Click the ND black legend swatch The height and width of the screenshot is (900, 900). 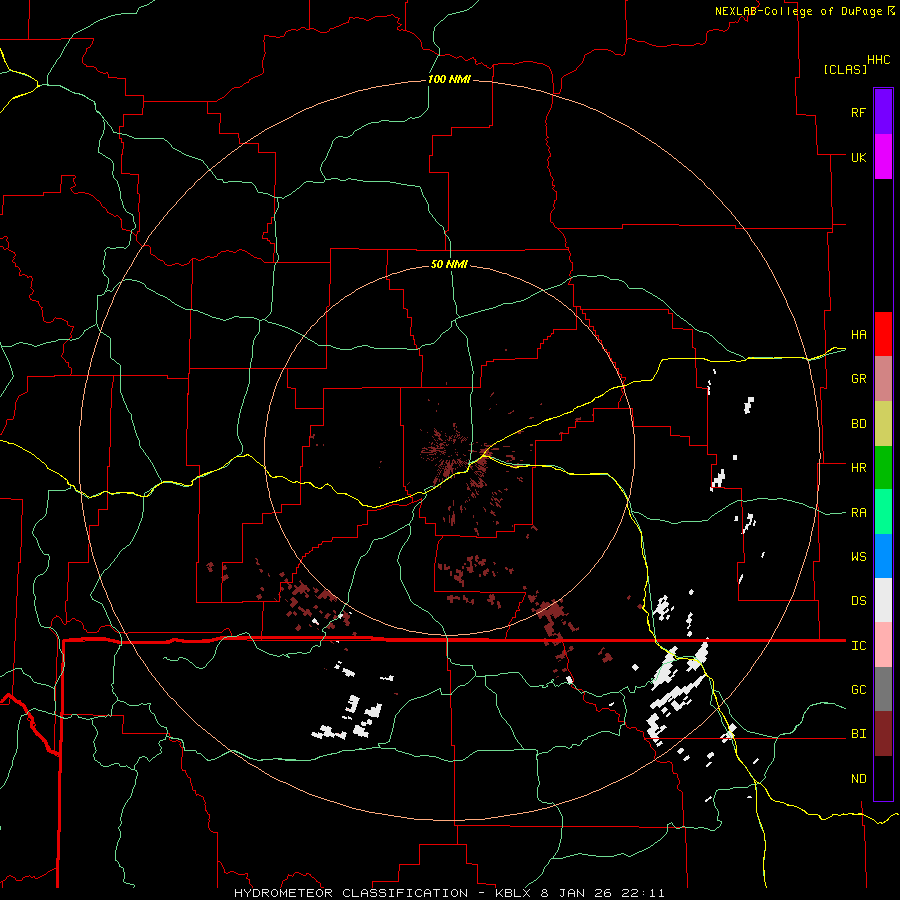(883, 778)
